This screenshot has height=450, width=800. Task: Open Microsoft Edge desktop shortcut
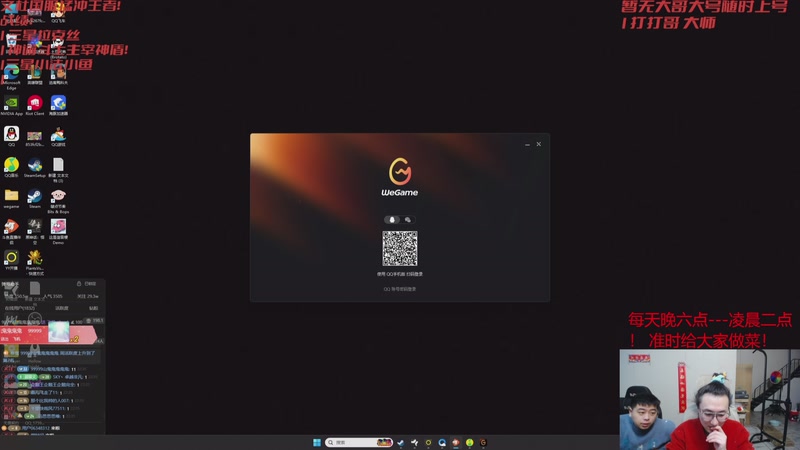coord(11,77)
